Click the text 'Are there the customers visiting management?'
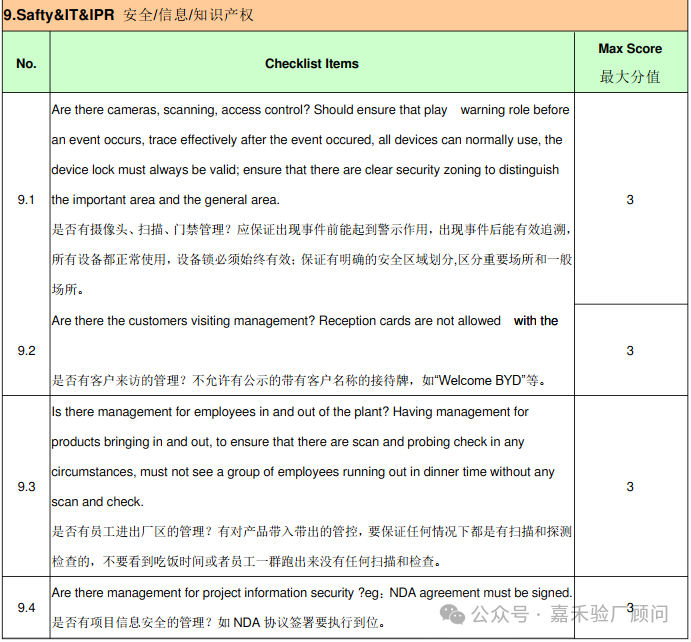The width and height of the screenshot is (691, 642). coord(183,321)
